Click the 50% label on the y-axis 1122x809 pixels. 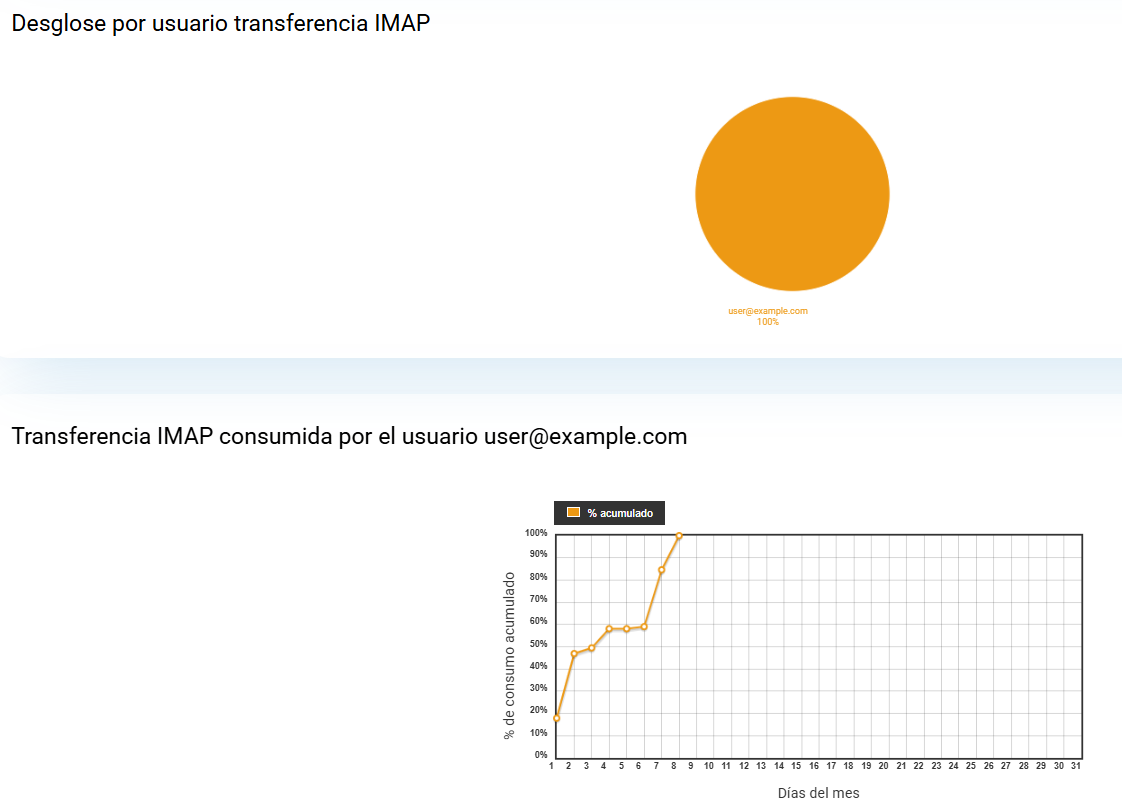(x=539, y=644)
